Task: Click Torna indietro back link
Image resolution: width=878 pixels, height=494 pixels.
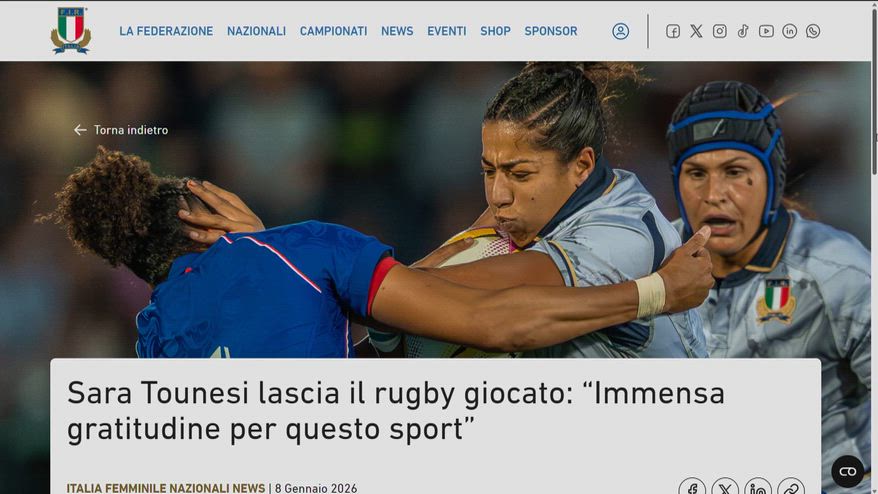Action: point(121,130)
